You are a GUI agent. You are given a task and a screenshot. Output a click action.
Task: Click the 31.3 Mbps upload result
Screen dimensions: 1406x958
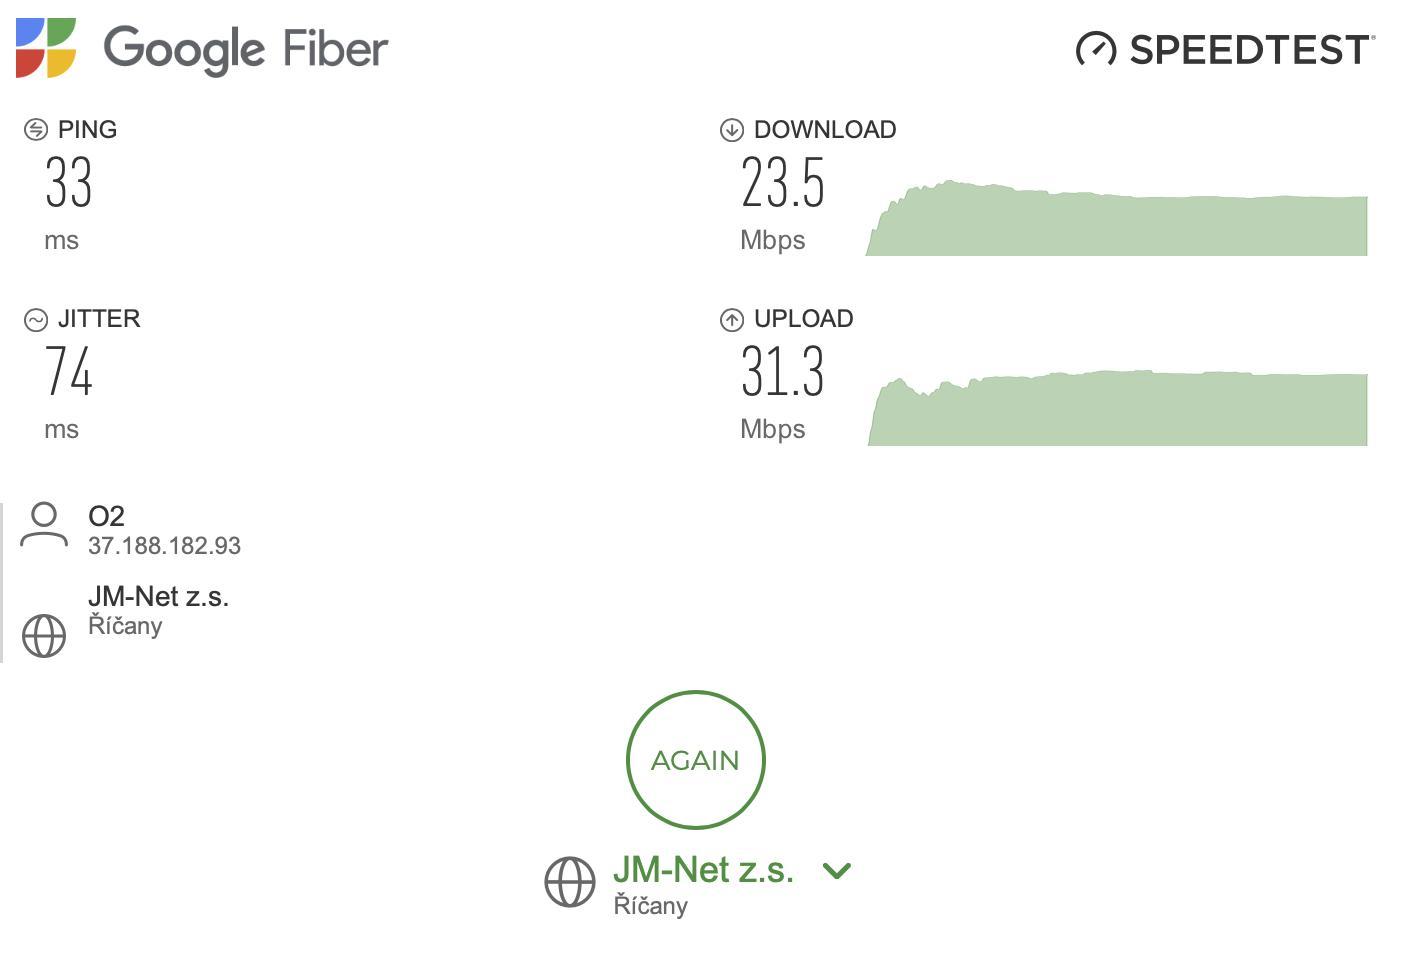[783, 372]
